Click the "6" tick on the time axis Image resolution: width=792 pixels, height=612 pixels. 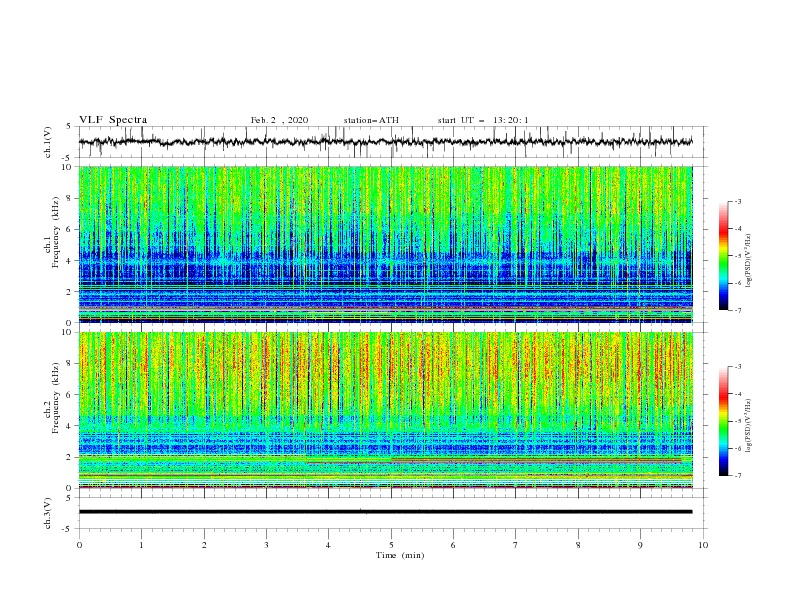click(x=453, y=545)
